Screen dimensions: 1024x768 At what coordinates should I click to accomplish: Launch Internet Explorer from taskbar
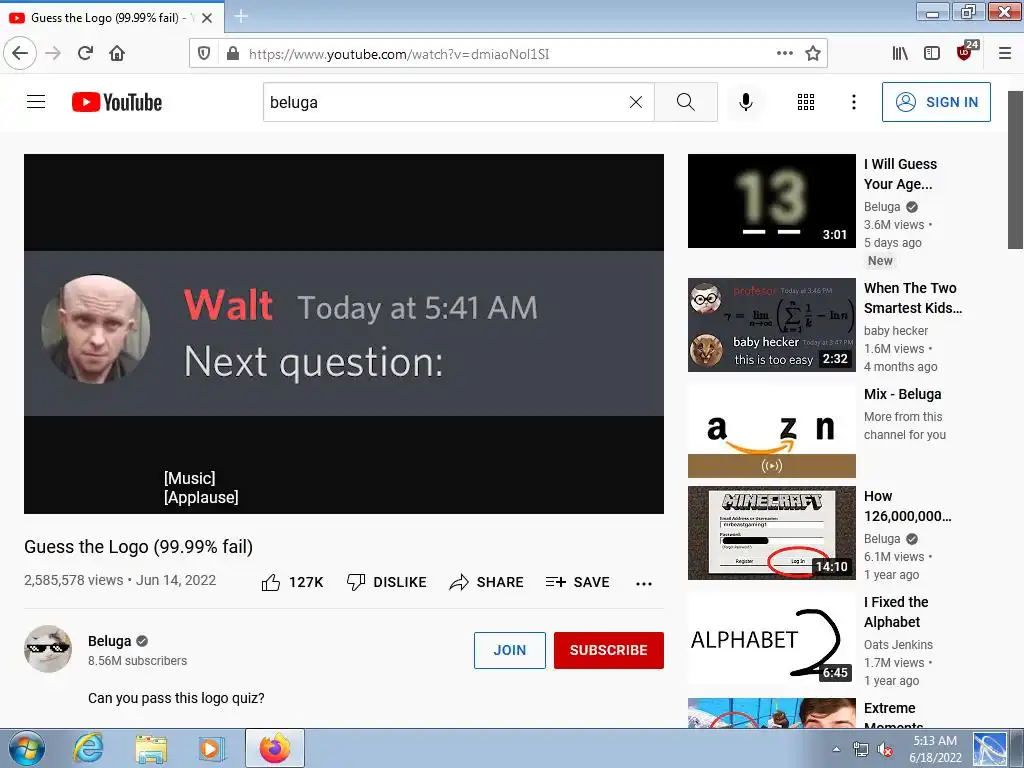(x=89, y=748)
